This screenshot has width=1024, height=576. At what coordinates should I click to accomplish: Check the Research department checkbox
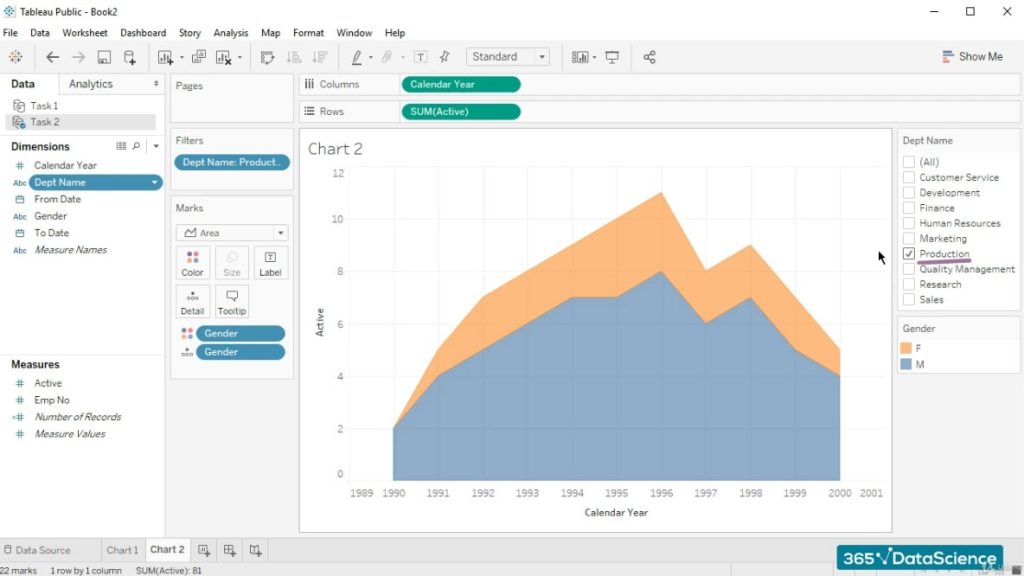pos(908,284)
